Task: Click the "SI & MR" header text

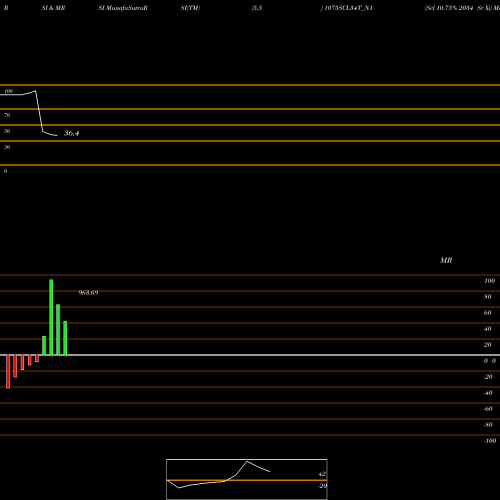Action: point(53,8)
